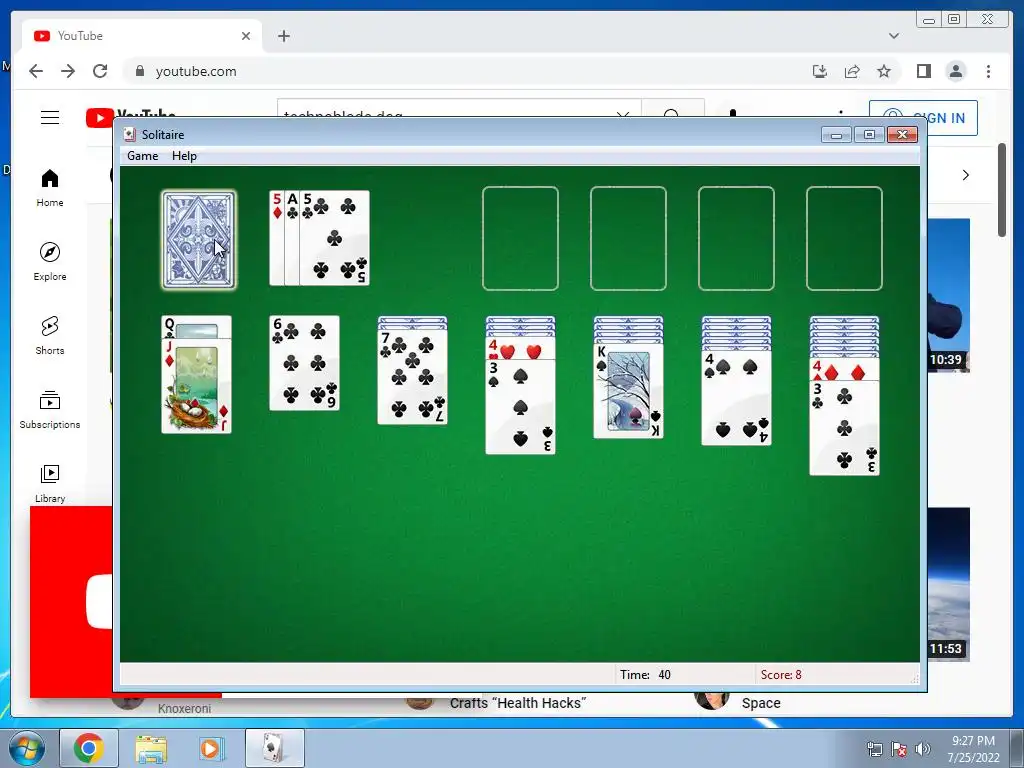The height and width of the screenshot is (768, 1024).
Task: Expand the Chrome tab search chevron
Action: coord(894,36)
